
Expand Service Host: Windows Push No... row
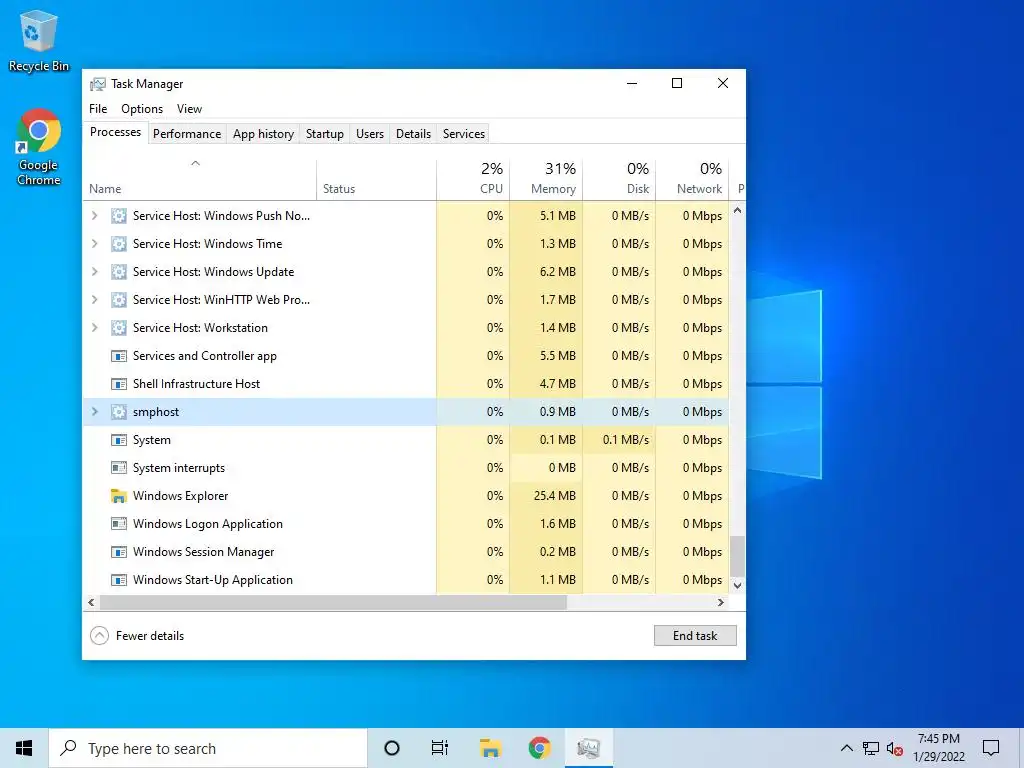pyautogui.click(x=95, y=216)
